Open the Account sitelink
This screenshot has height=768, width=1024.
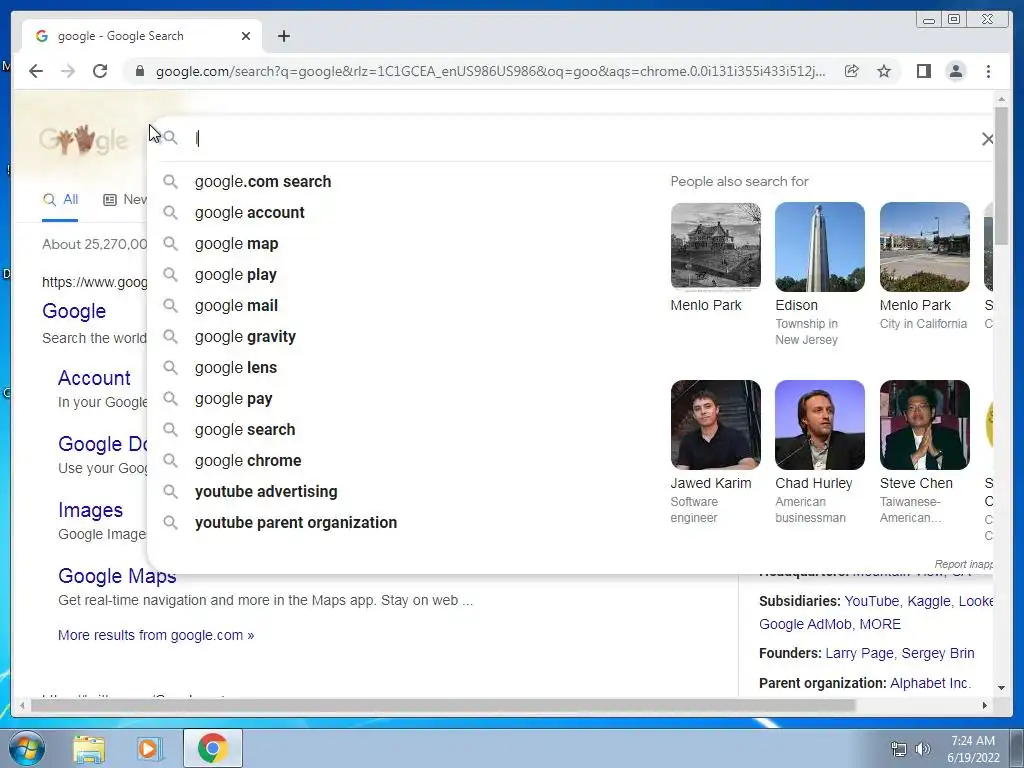pyautogui.click(x=94, y=377)
